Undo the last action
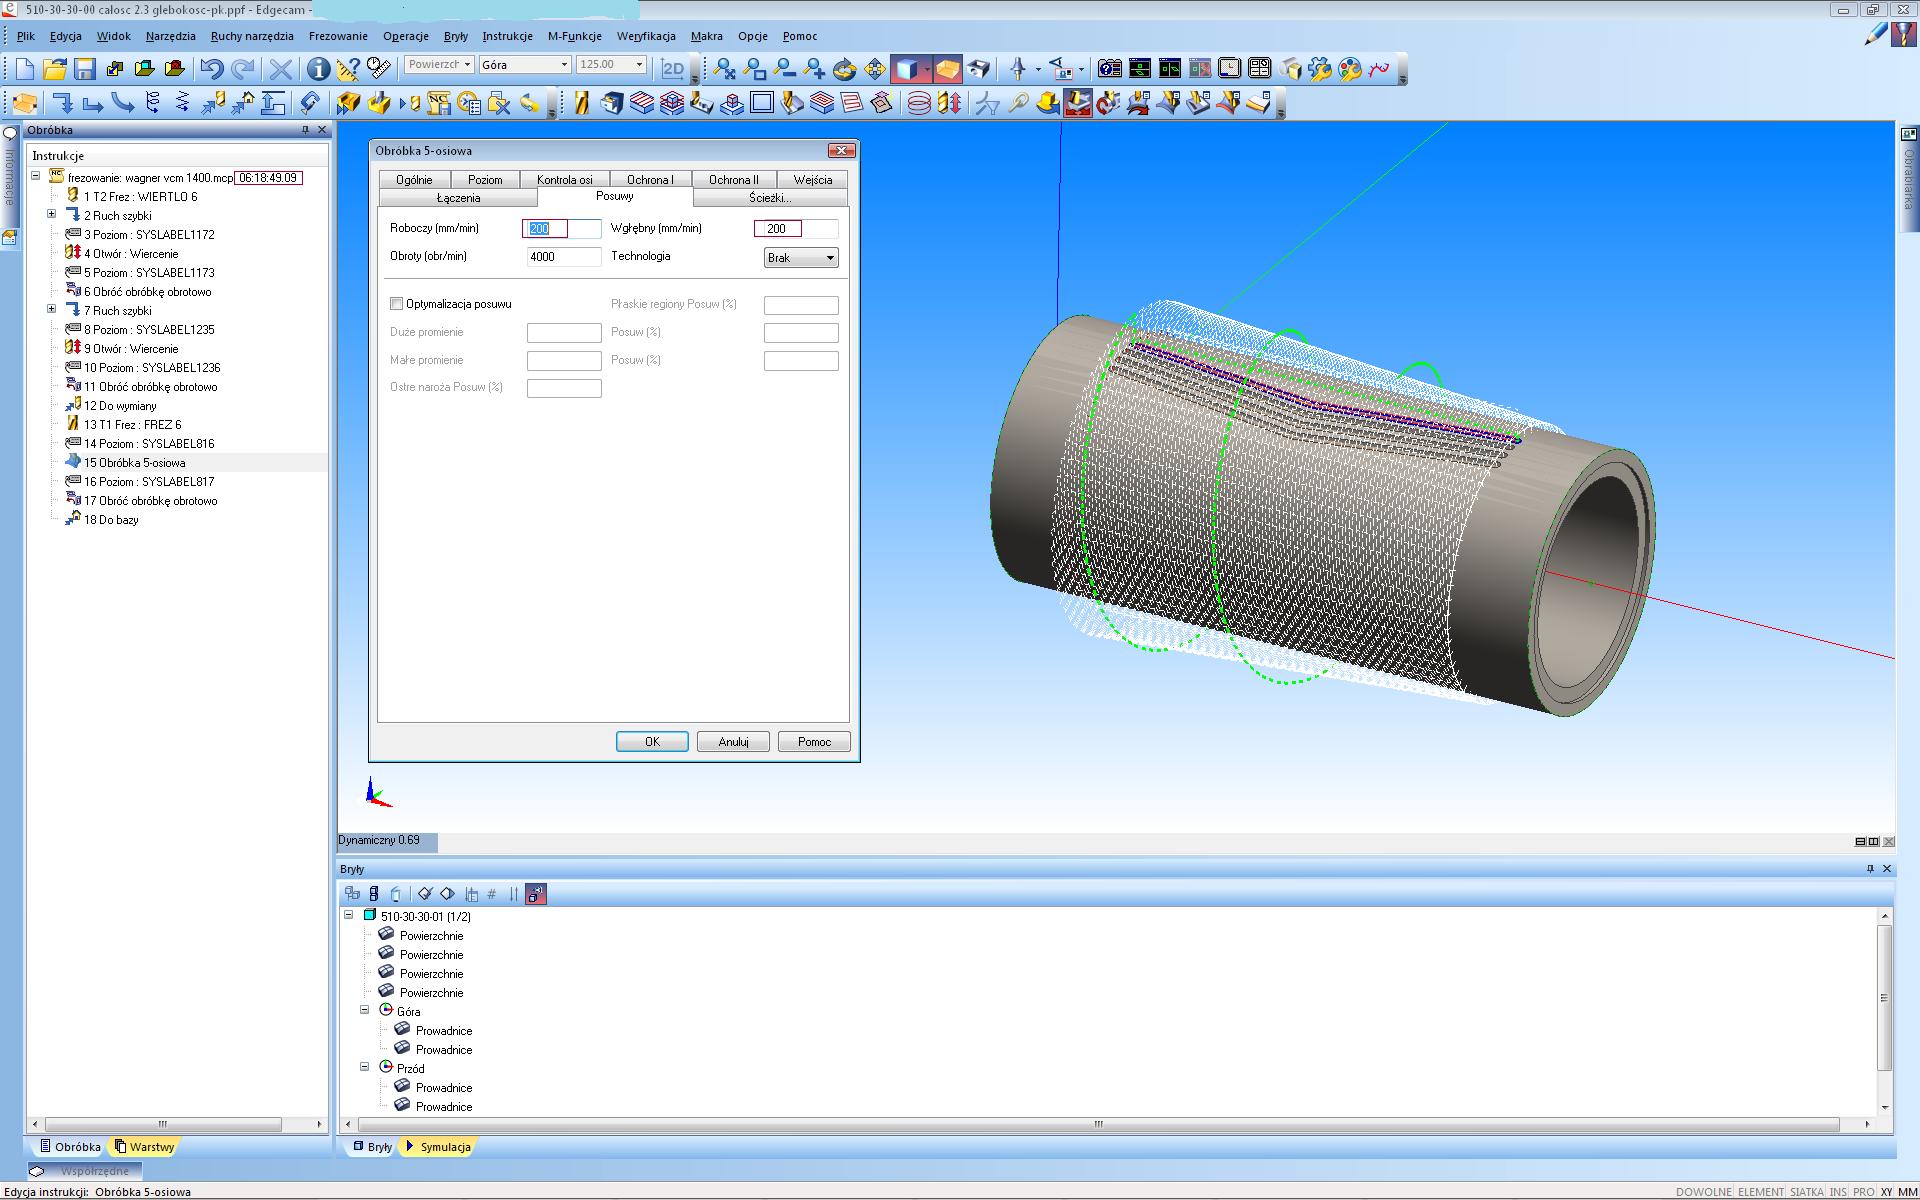 (x=211, y=68)
